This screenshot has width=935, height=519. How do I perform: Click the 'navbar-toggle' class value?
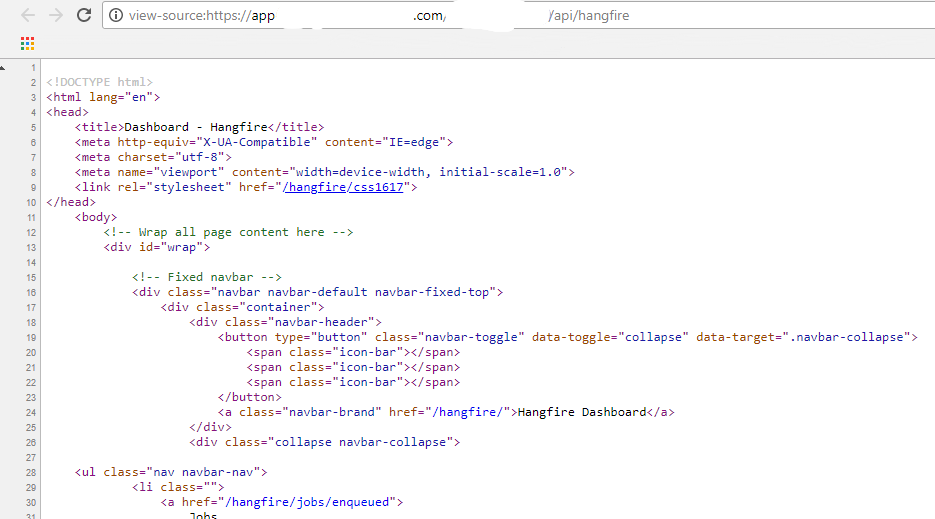pyautogui.click(x=471, y=337)
